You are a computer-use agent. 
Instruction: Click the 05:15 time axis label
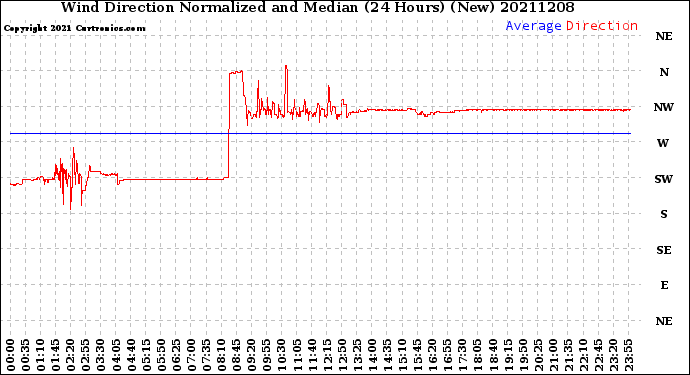pos(146,355)
